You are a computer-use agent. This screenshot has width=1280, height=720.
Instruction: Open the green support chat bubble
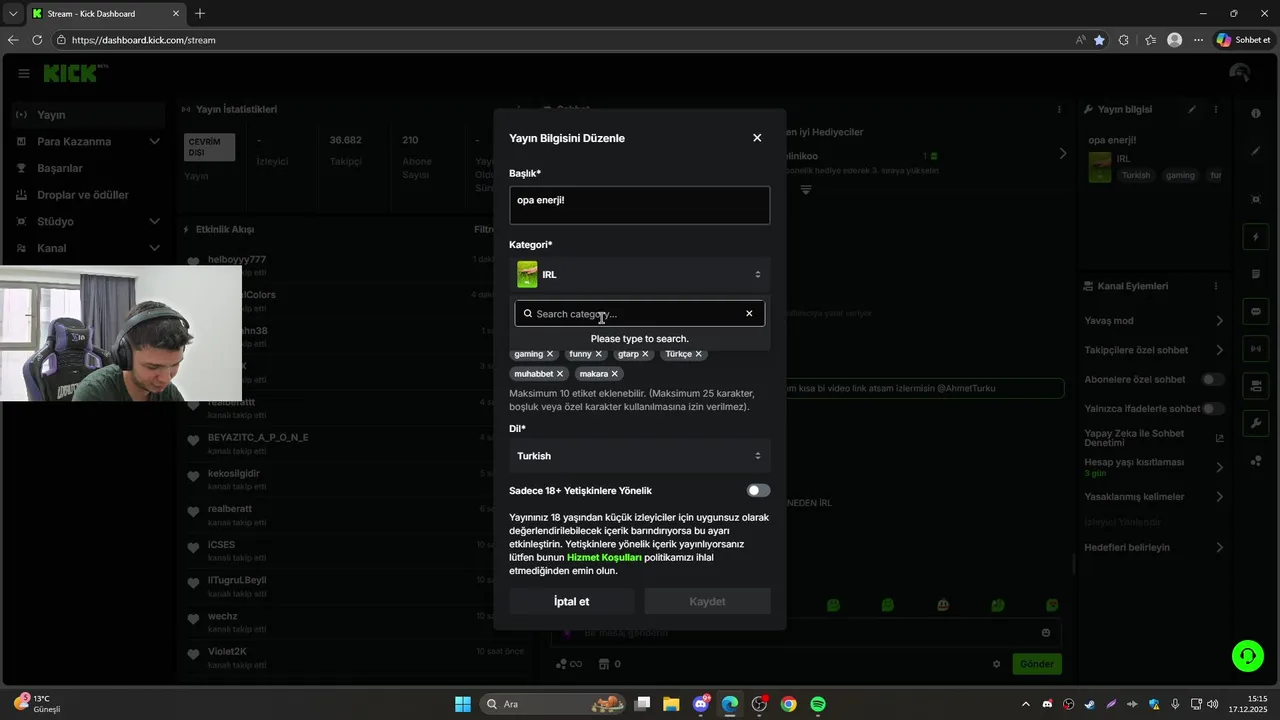pos(1247,656)
